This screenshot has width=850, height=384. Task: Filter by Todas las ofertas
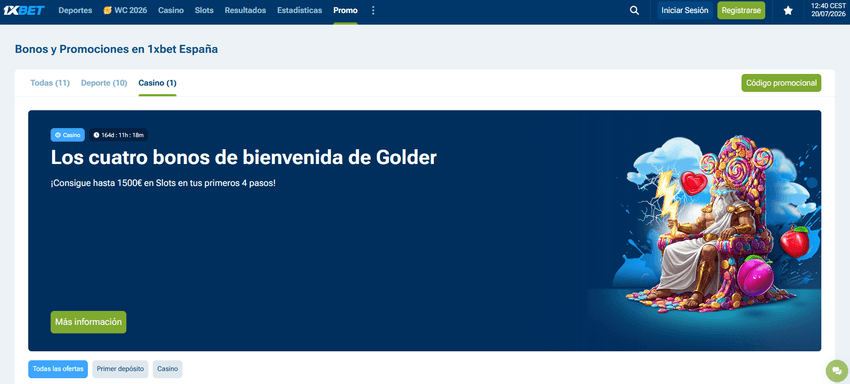pos(58,369)
